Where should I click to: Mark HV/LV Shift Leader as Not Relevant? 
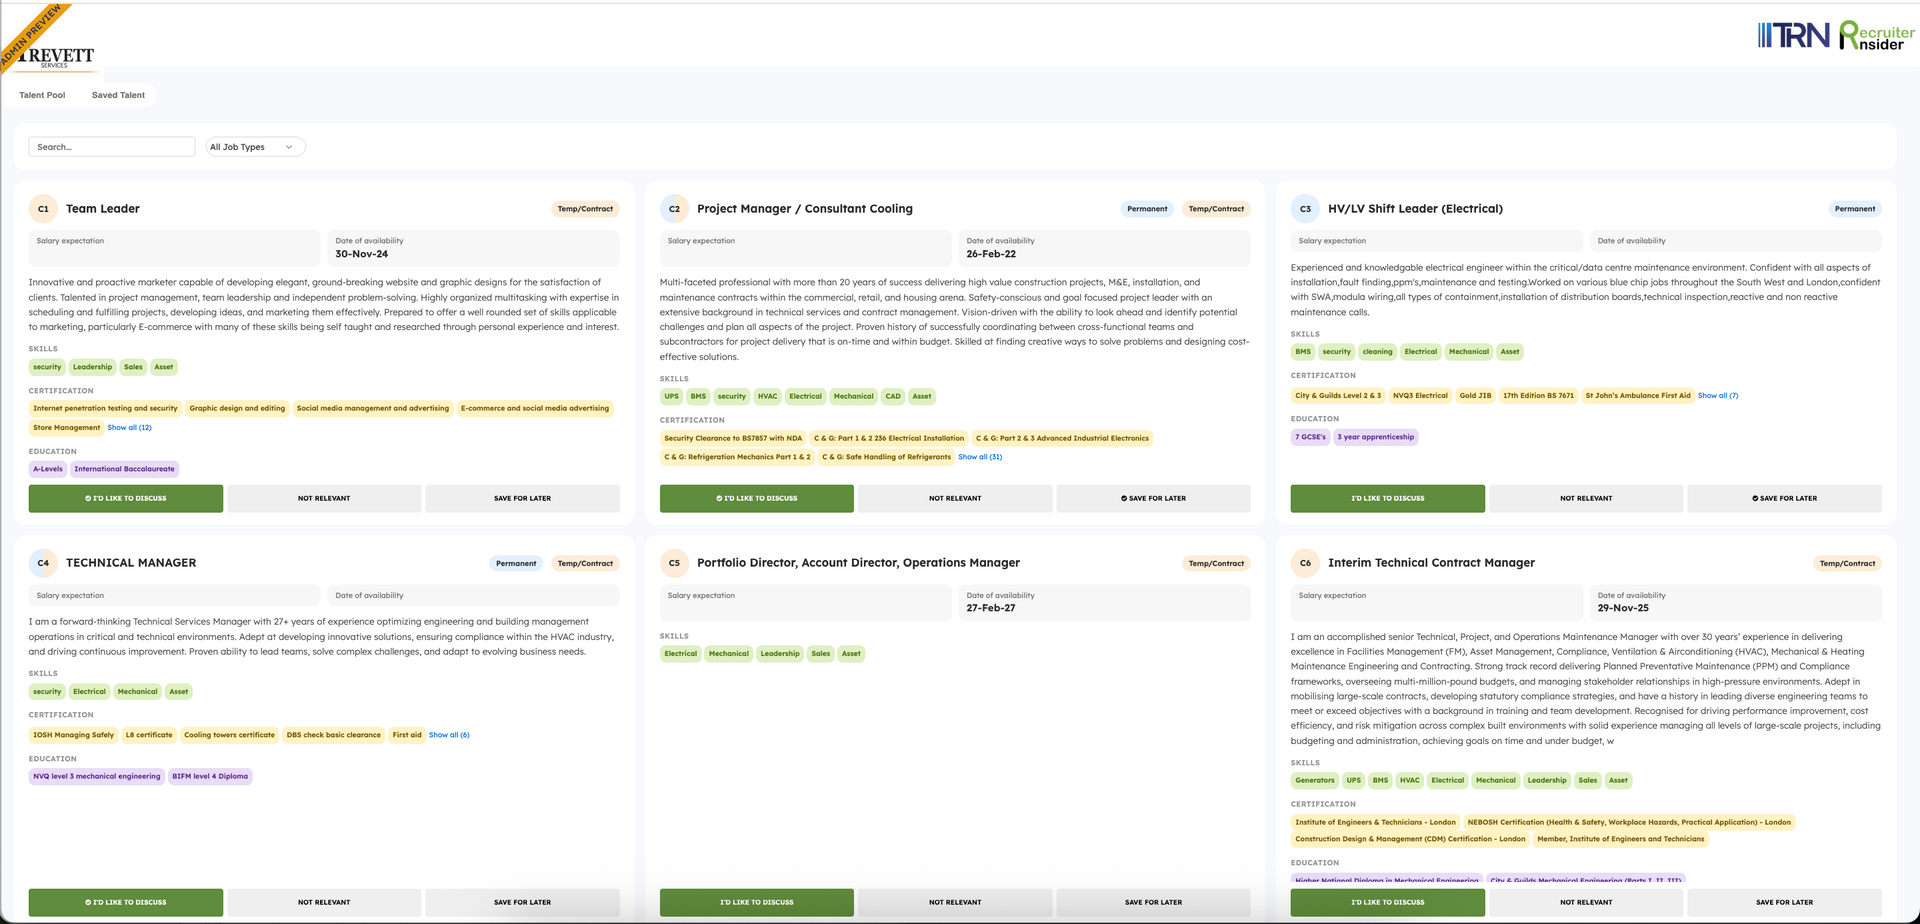[x=1586, y=498]
